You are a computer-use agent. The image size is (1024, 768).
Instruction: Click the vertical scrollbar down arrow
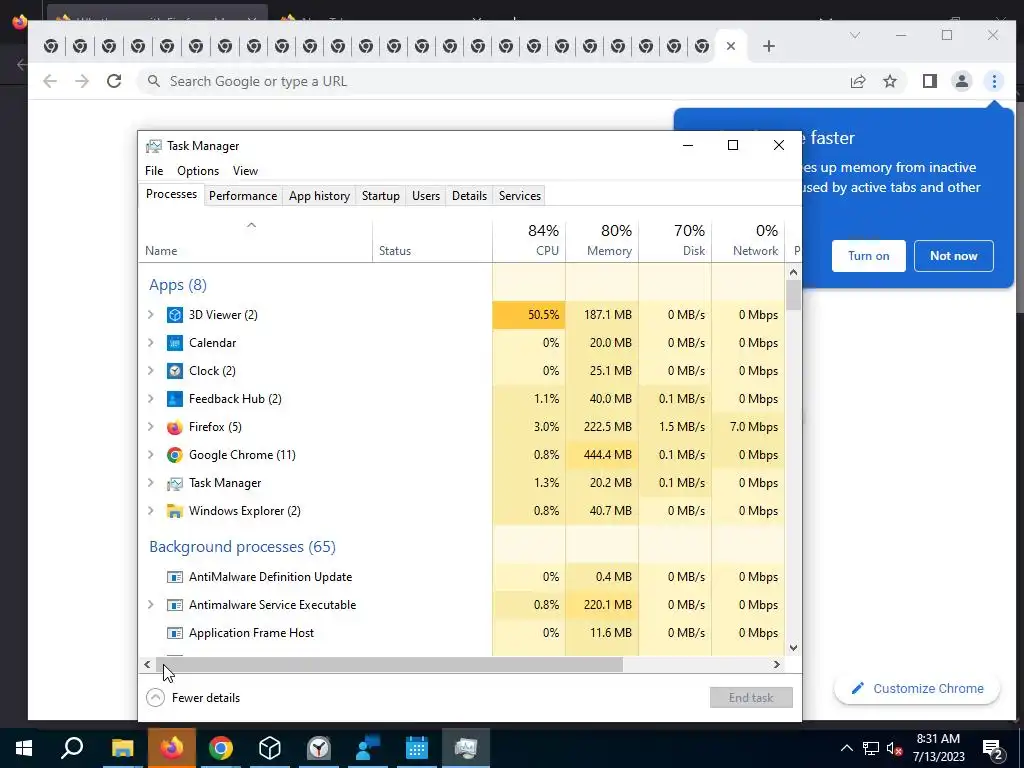[793, 648]
